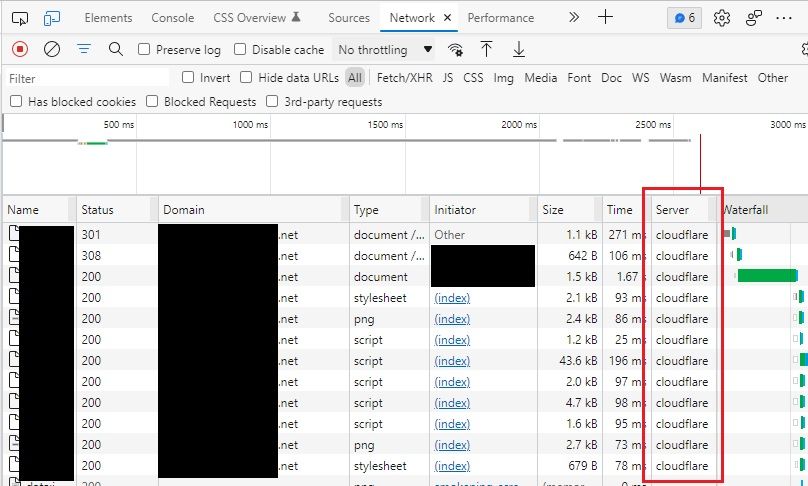Sort by Name column header
The image size is (808, 486).
(37, 210)
